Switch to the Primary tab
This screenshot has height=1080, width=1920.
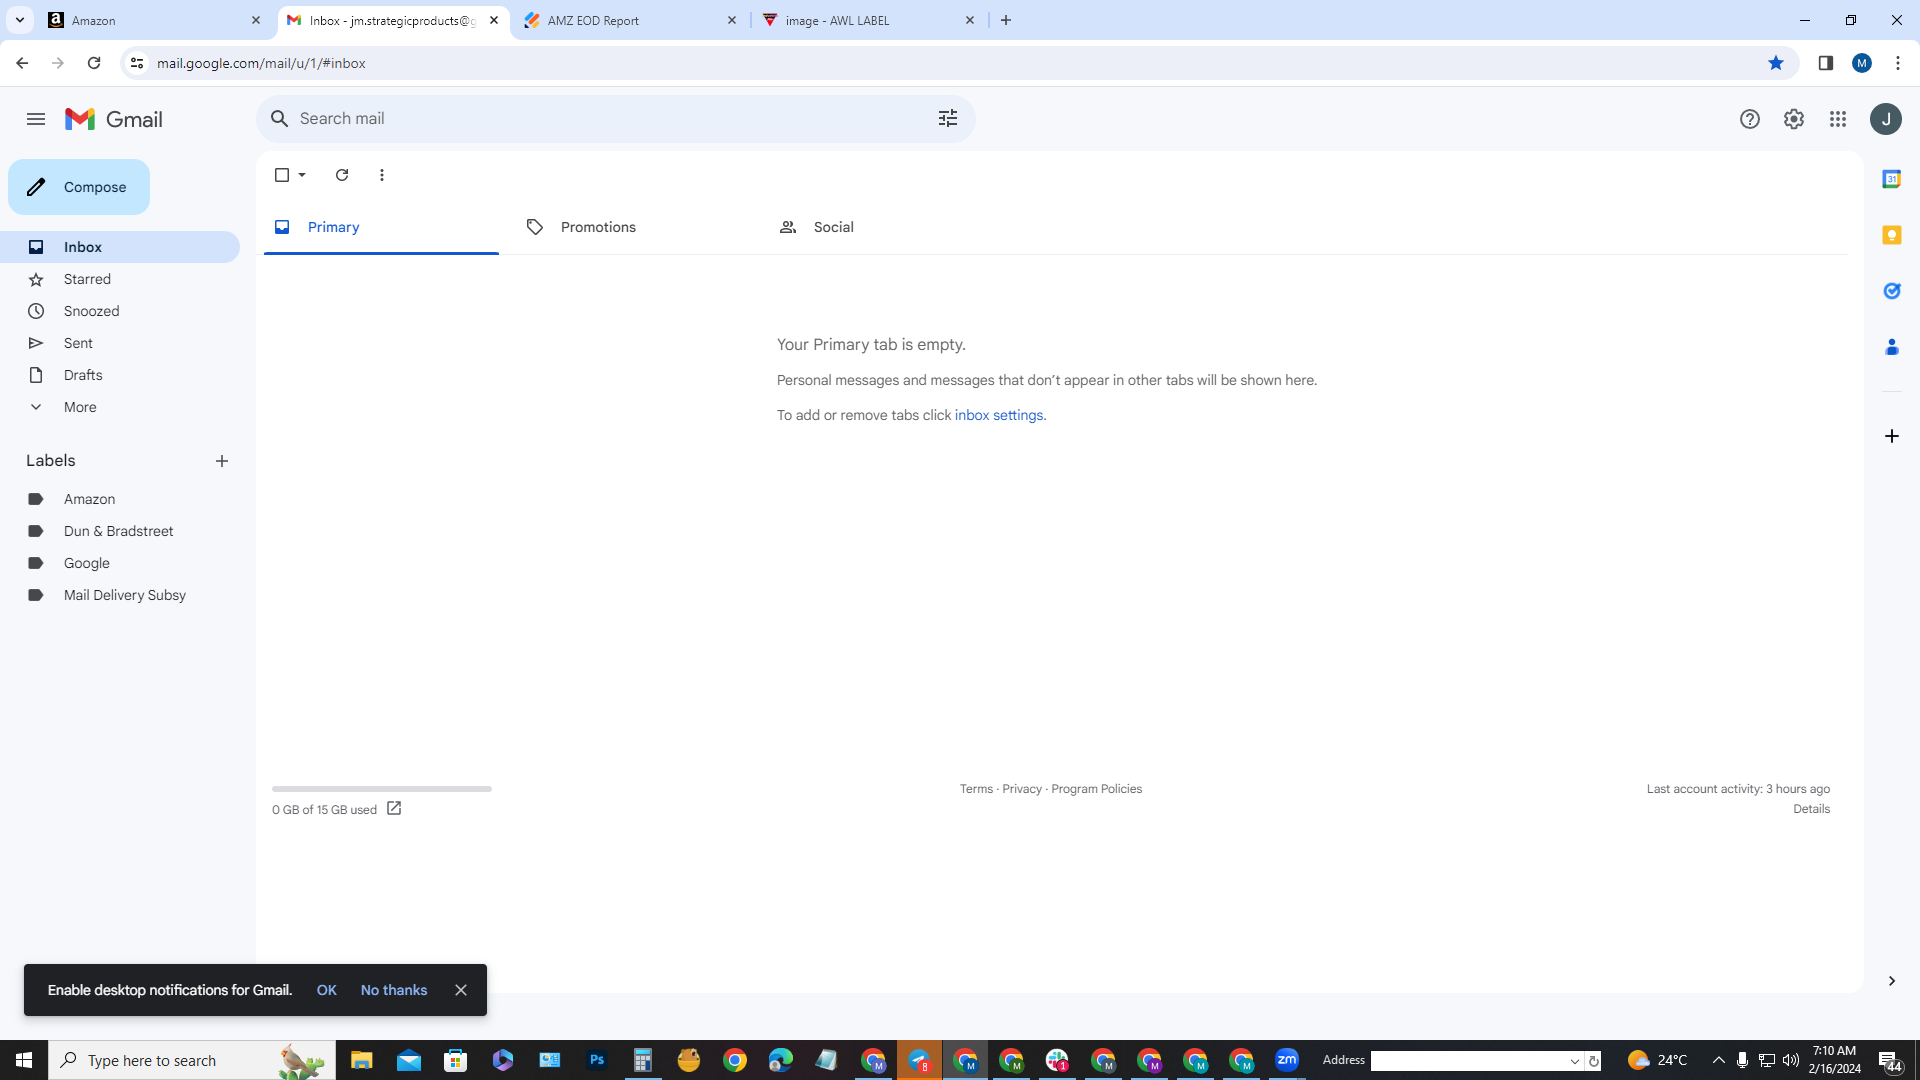click(381, 227)
